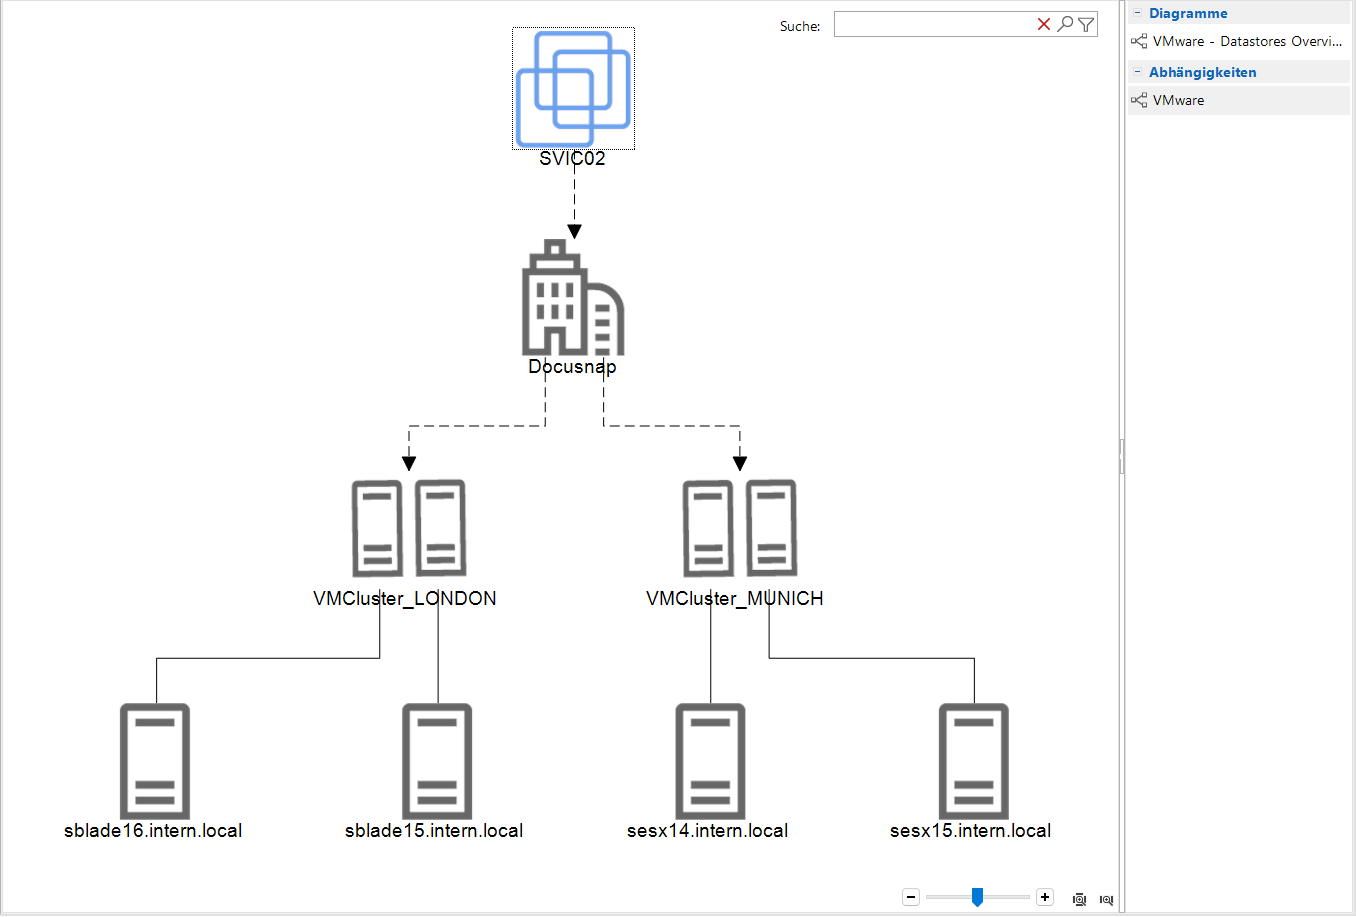Open the search filter funnel icon
Screen dimensions: 1356x917
[1086, 24]
